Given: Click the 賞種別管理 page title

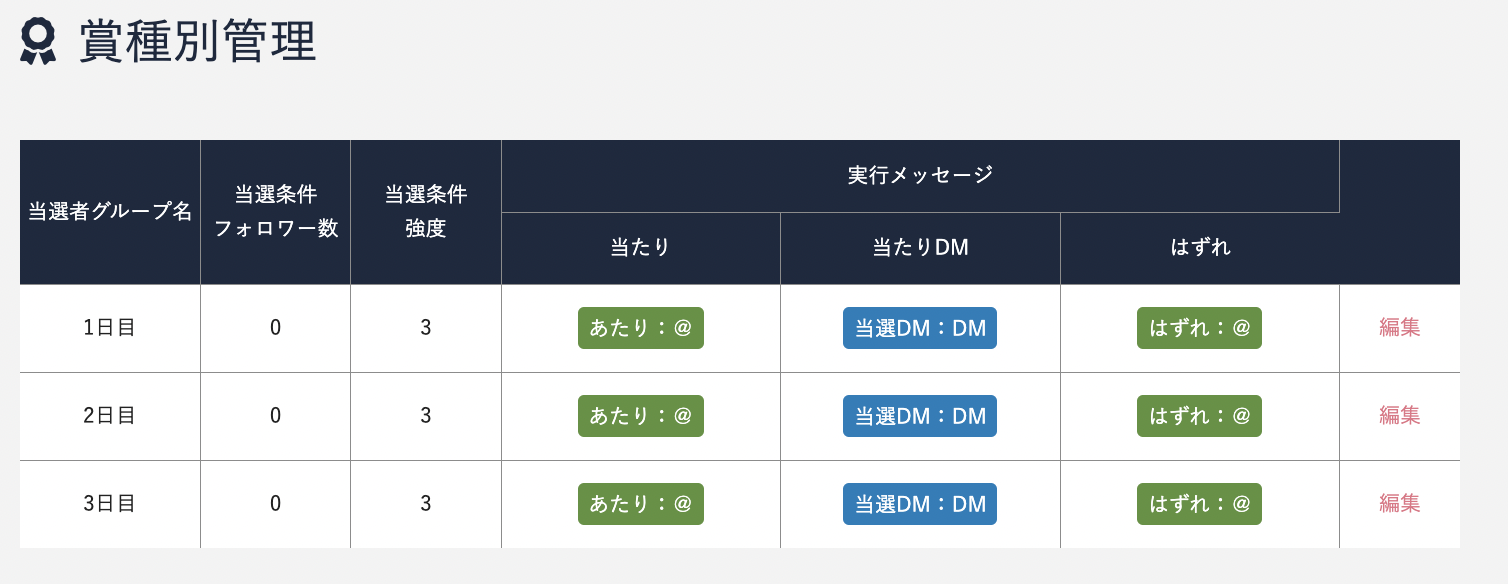Looking at the screenshot, I should (197, 43).
